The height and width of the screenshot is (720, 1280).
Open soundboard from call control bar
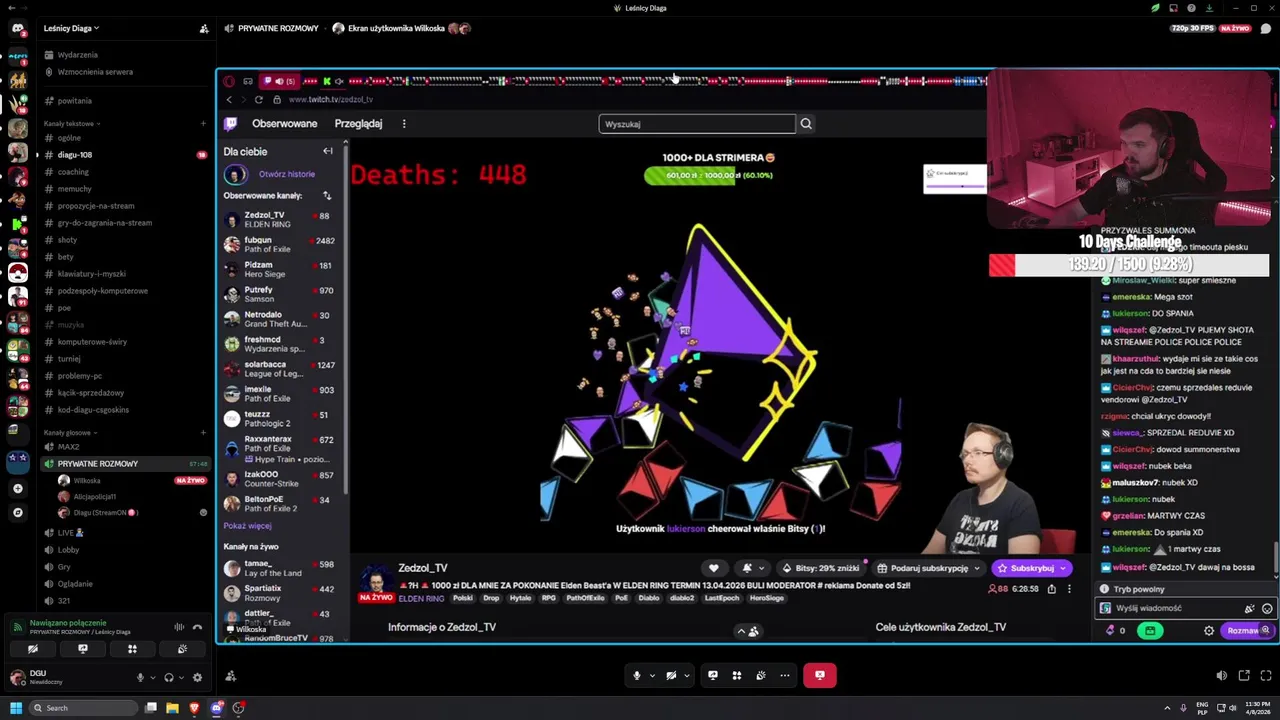coord(761,675)
